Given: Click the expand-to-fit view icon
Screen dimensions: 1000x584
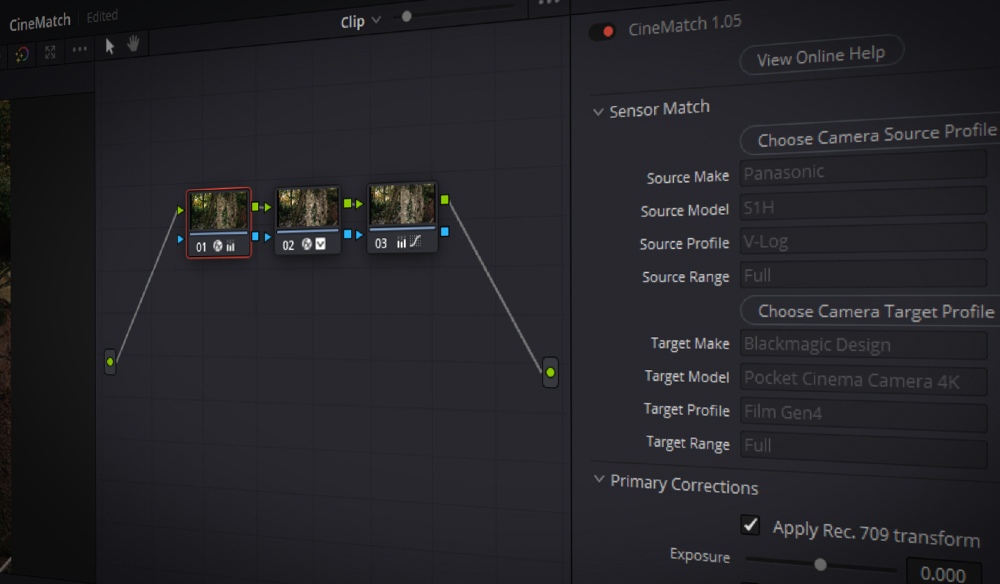Looking at the screenshot, I should (51, 51).
